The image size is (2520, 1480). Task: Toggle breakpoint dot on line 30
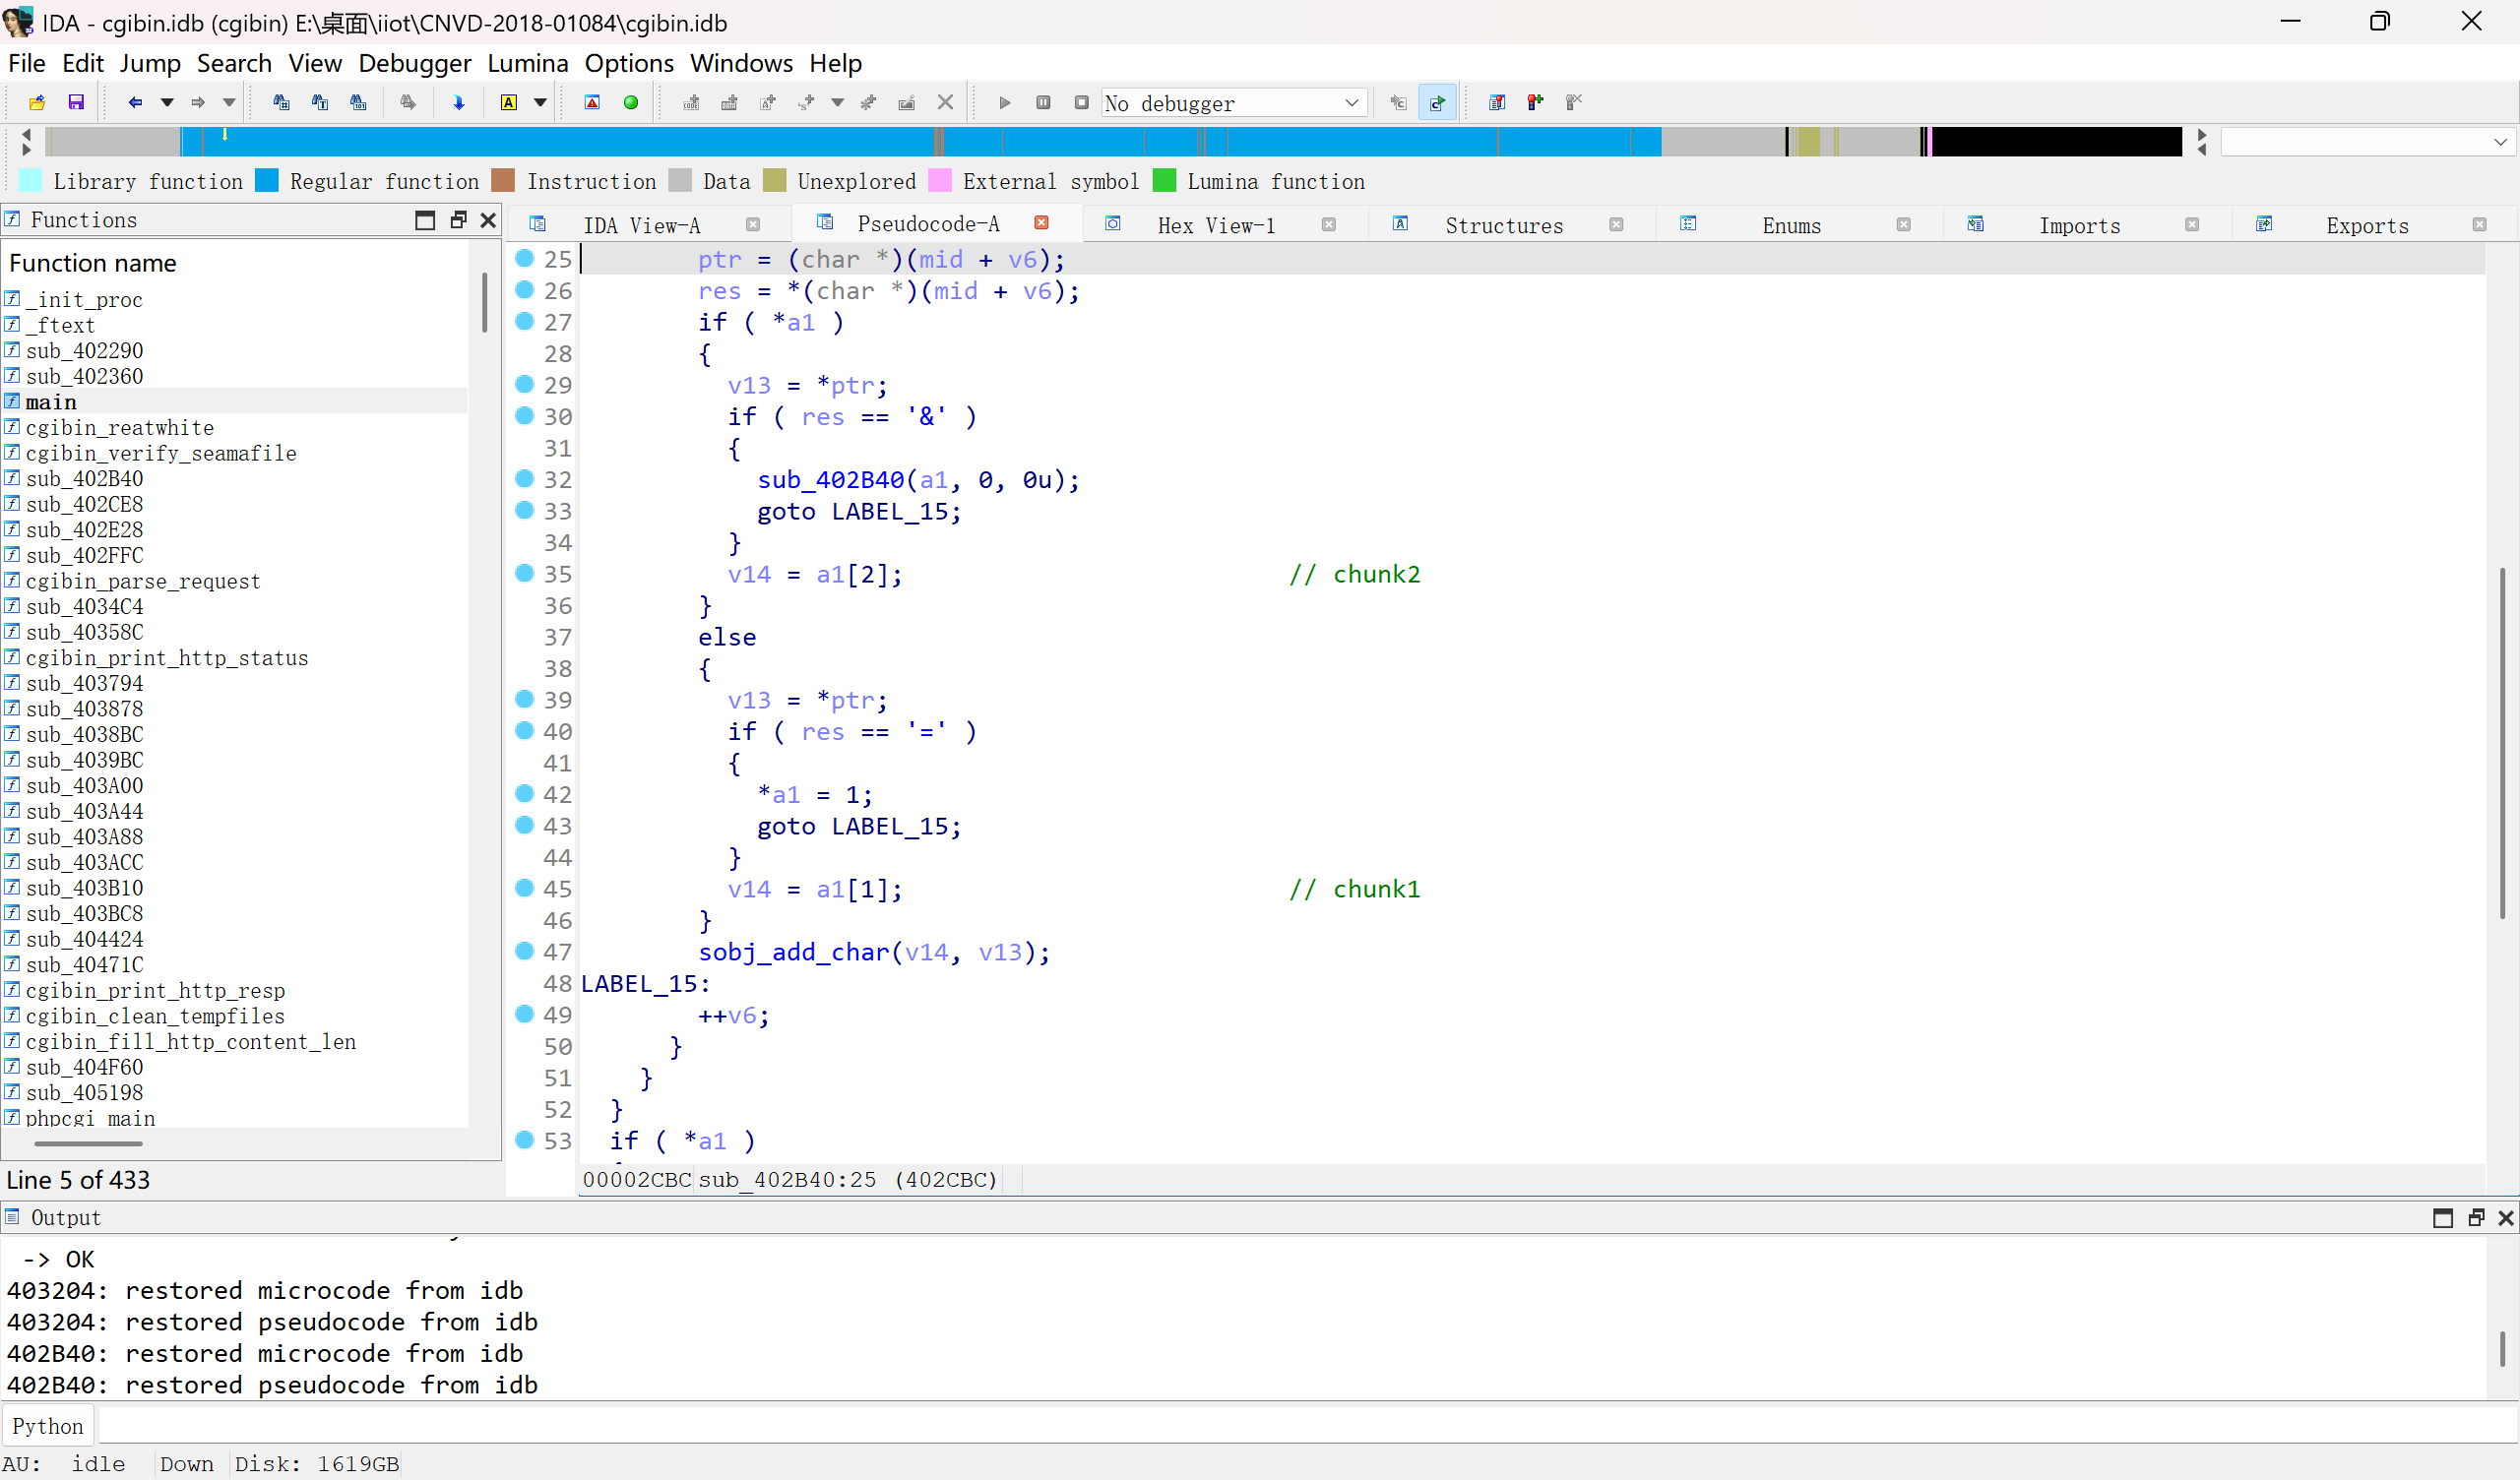tap(524, 415)
